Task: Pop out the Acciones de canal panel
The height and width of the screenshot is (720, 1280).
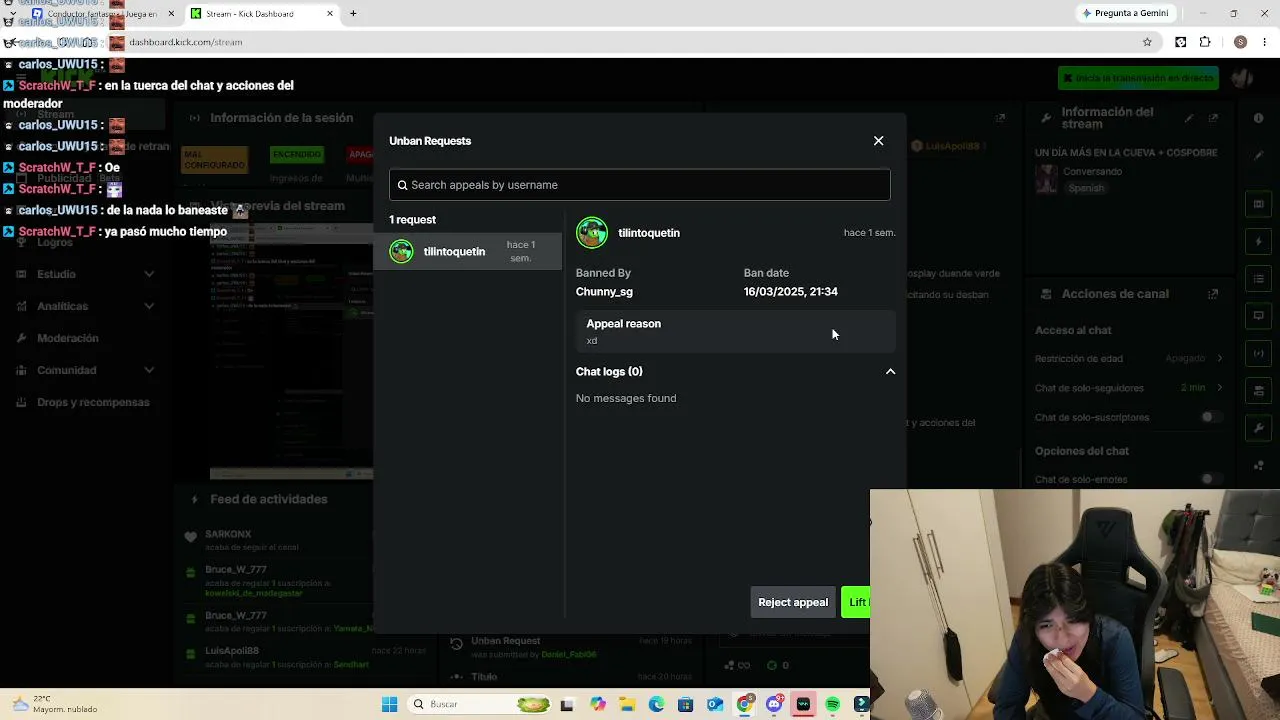Action: 1213,294
